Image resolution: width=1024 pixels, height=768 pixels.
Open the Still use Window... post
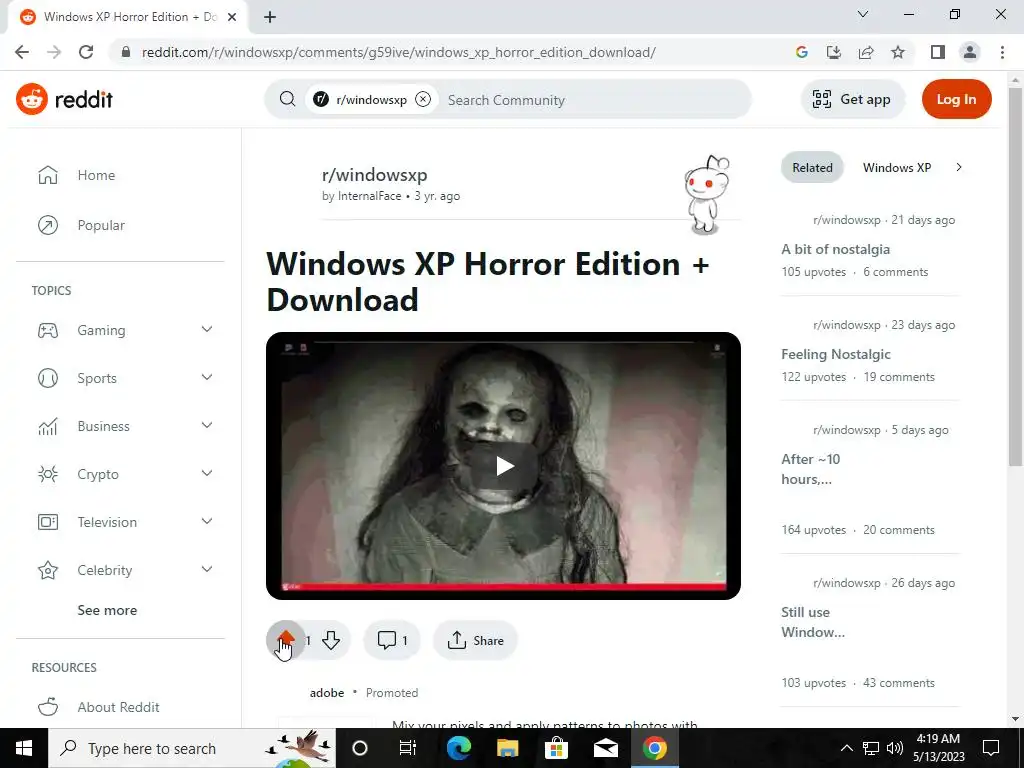(813, 622)
